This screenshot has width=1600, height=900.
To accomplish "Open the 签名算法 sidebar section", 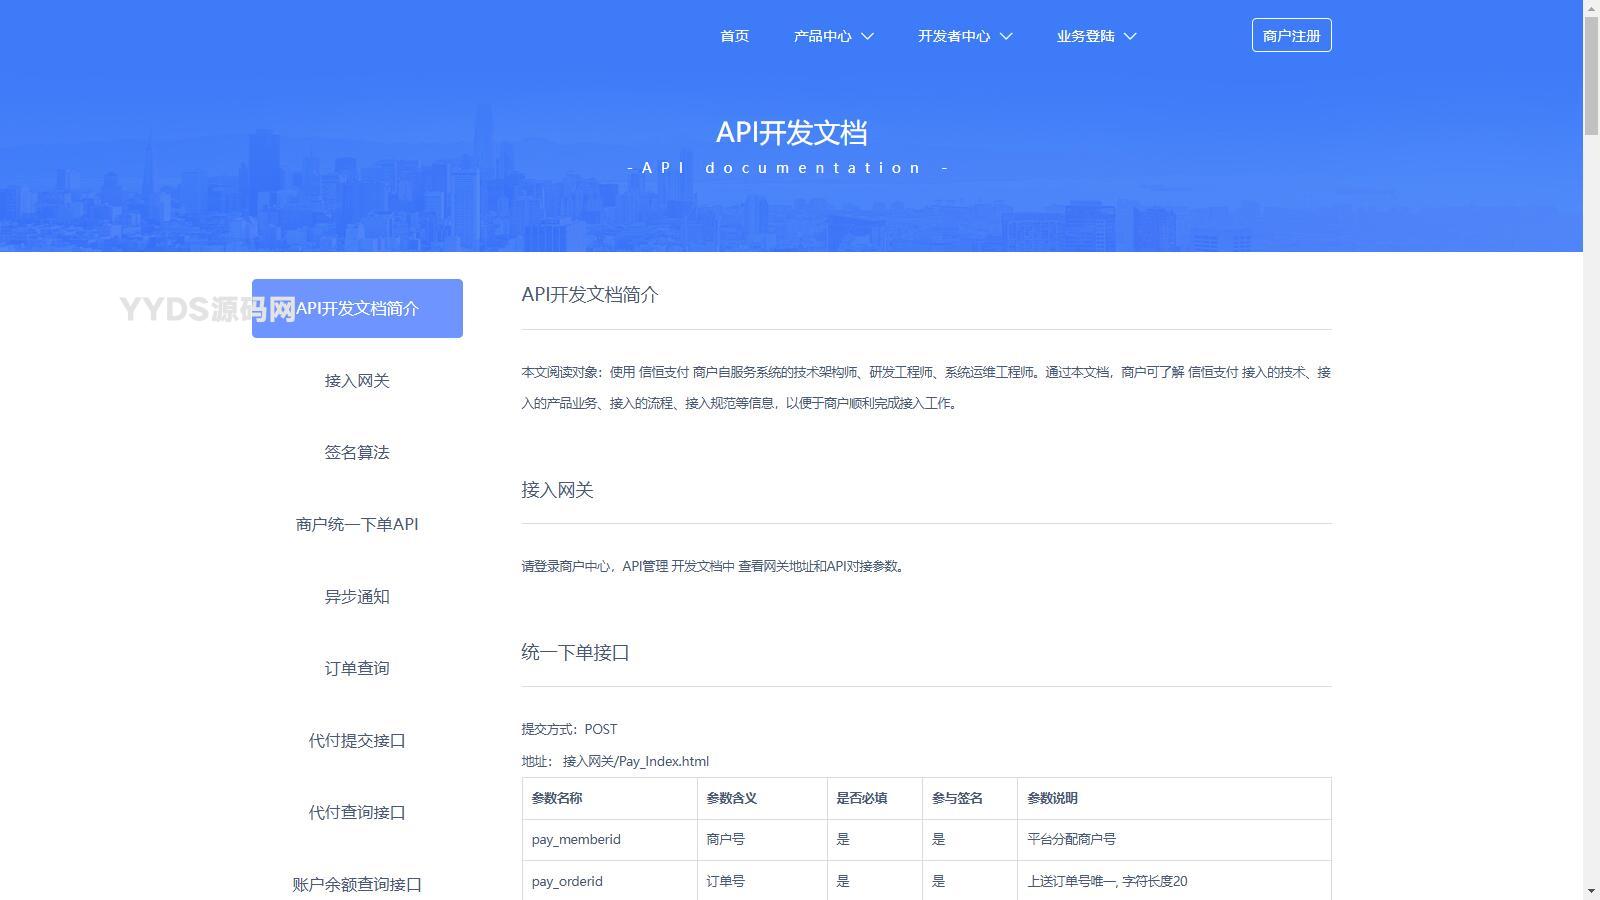I will 357,452.
